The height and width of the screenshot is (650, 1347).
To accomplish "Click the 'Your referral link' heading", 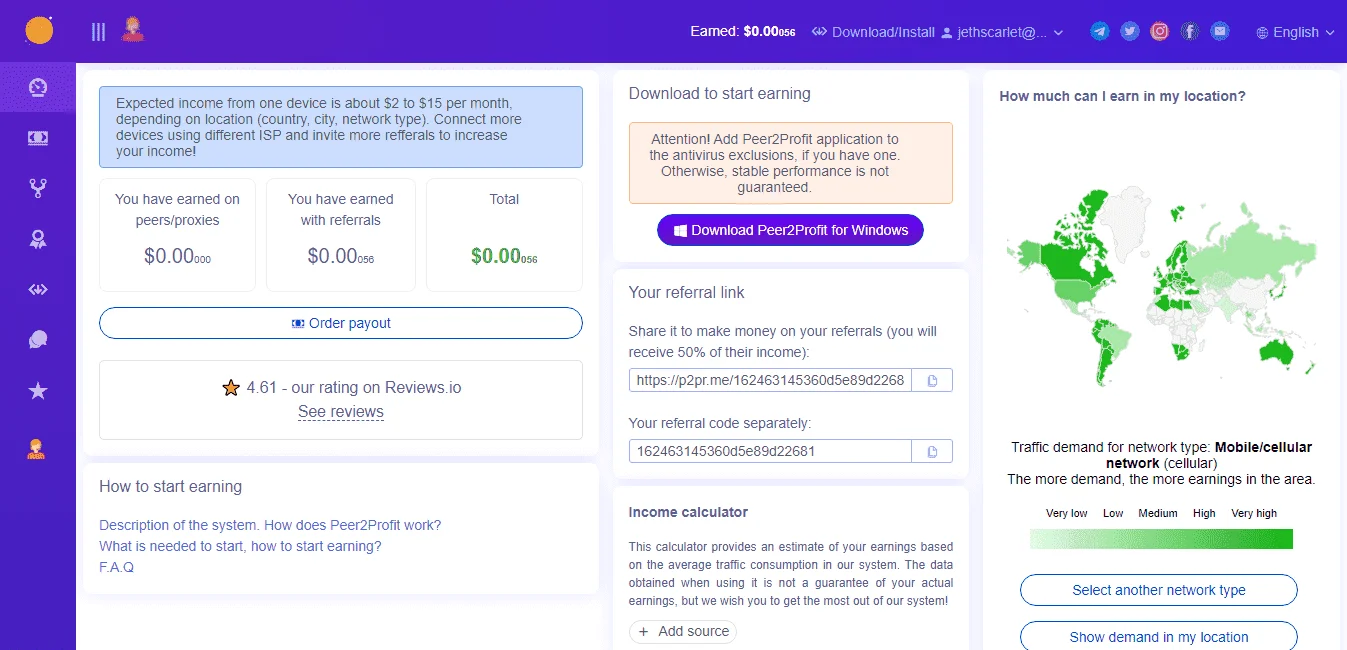I will 686,292.
